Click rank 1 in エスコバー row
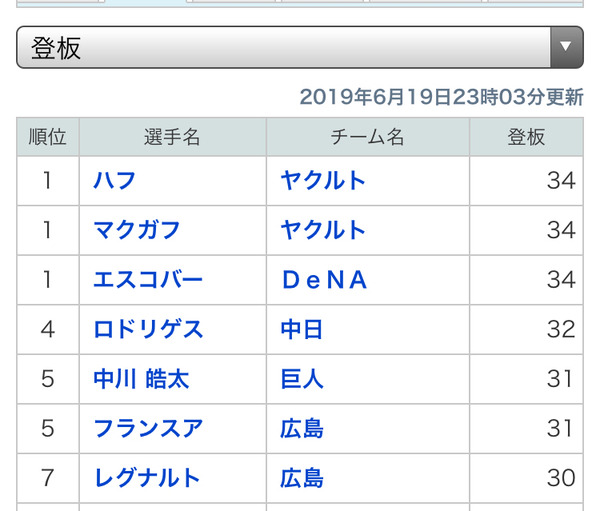 47,279
